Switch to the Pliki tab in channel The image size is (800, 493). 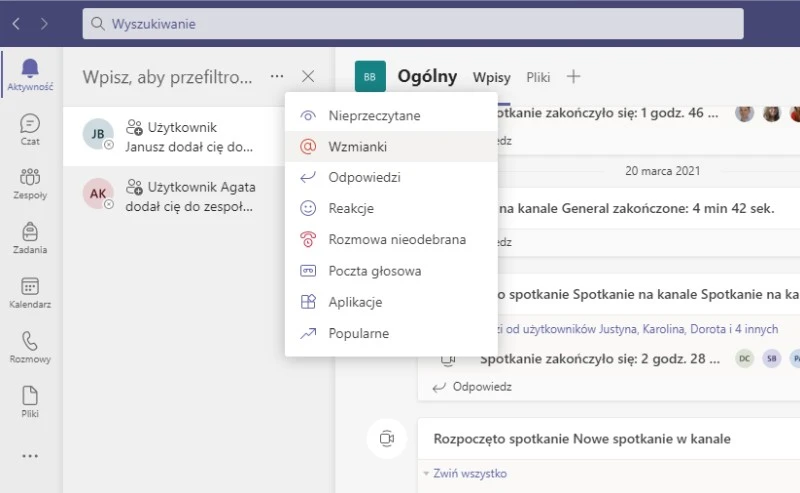[538, 77]
